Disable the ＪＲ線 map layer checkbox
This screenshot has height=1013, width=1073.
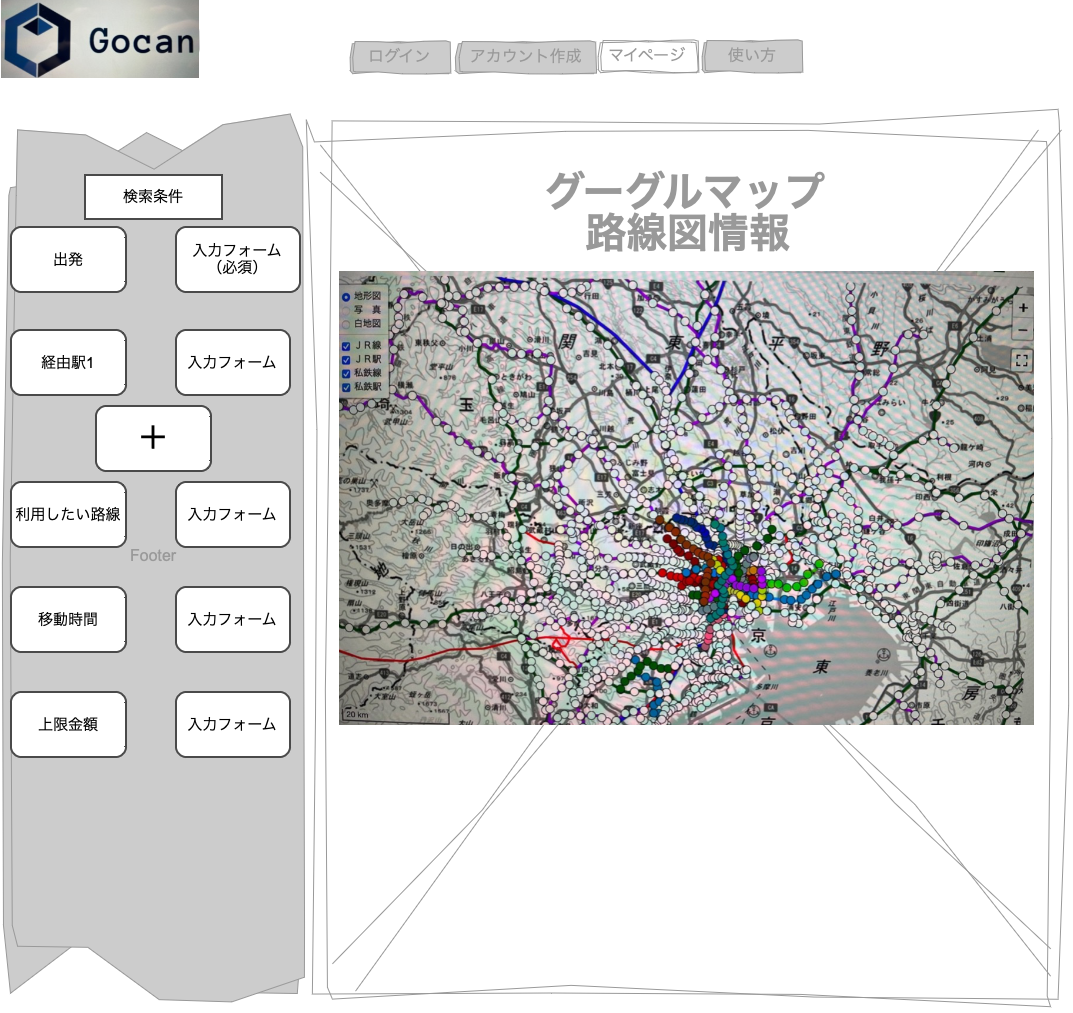pos(346,348)
